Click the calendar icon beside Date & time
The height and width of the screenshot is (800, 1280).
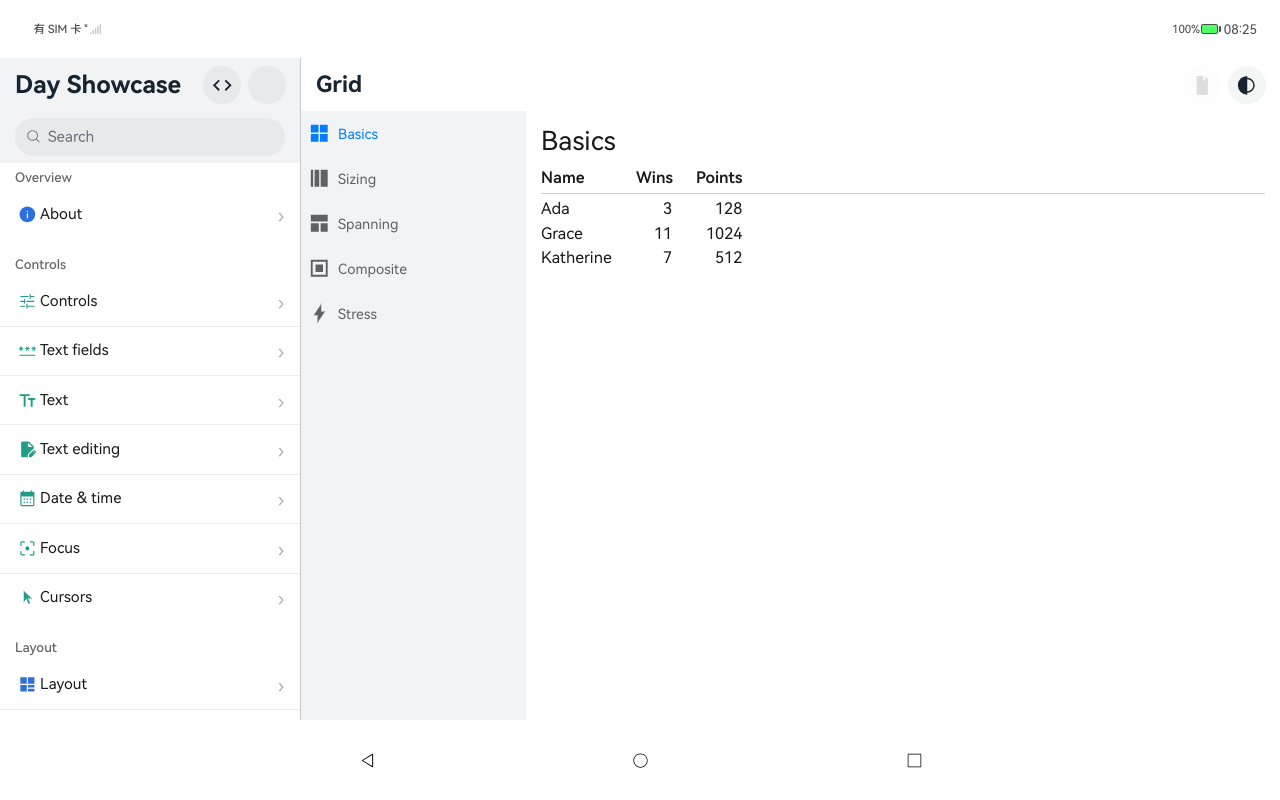click(27, 498)
